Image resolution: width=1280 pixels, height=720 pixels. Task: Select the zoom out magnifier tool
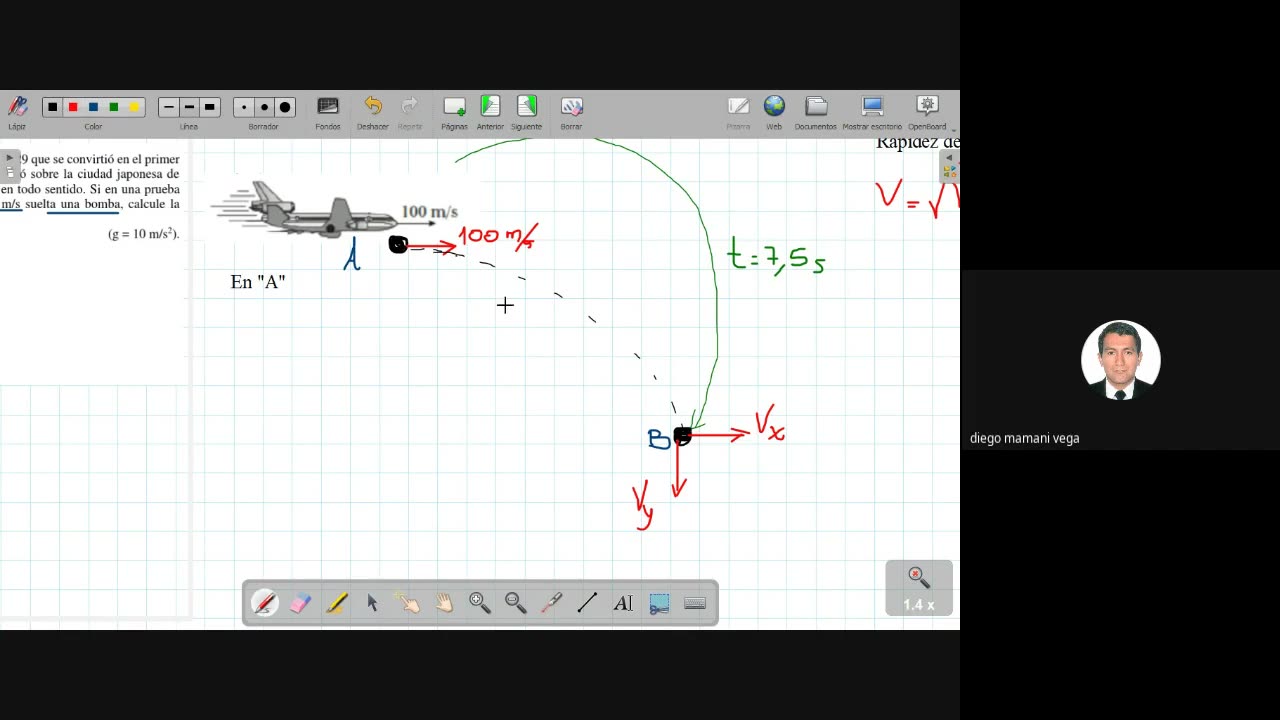click(516, 603)
